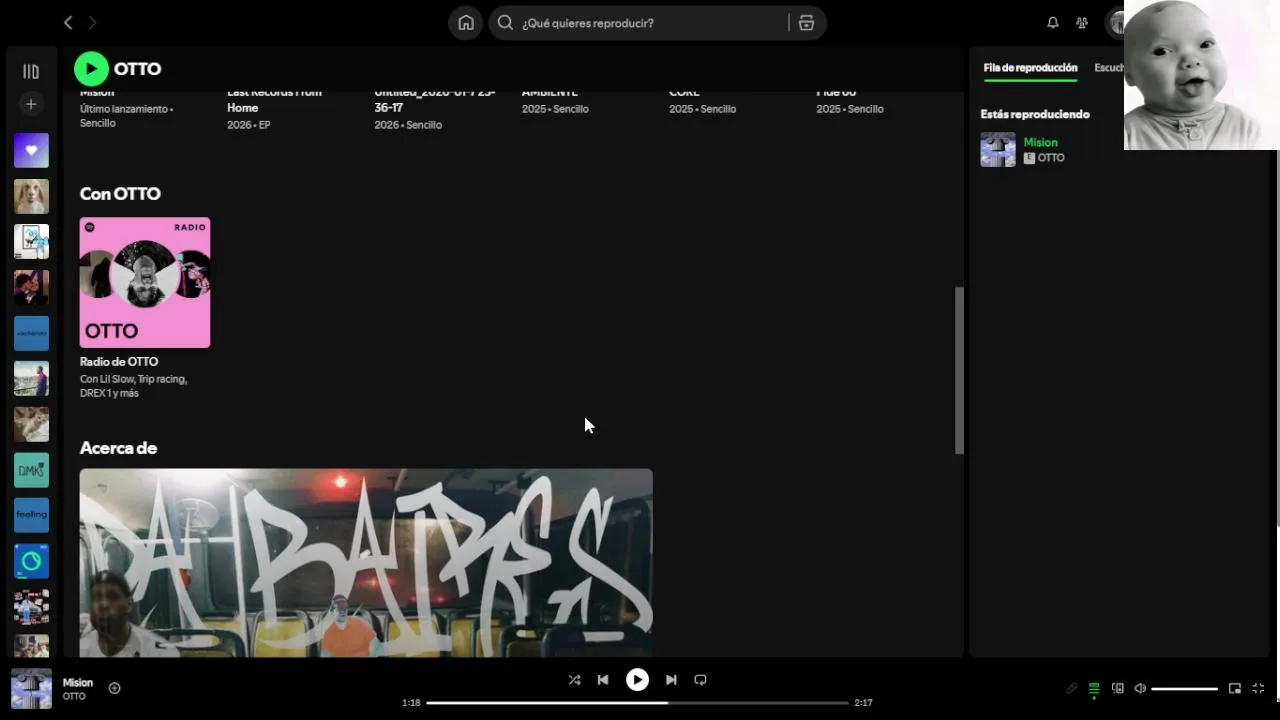The image size is (1280, 720).
Task: Open Radio de OTTO cover
Action: (x=145, y=283)
